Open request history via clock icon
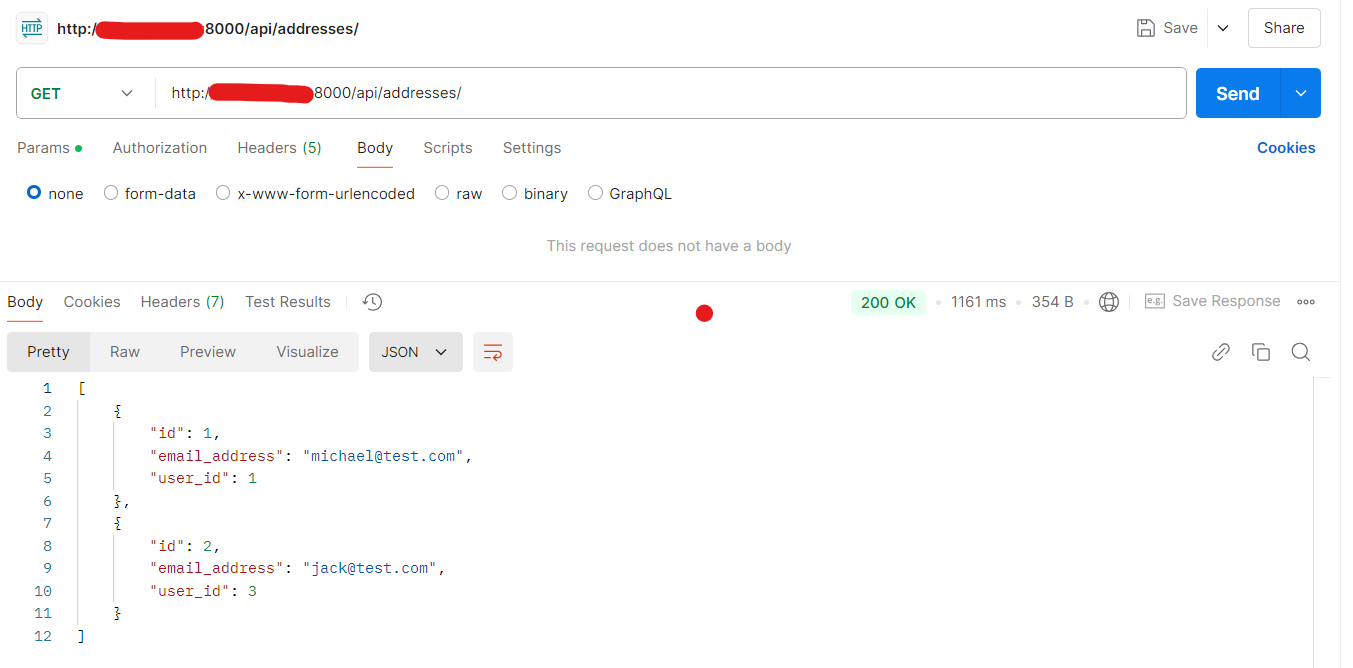Viewport: 1353px width, 668px height. pyautogui.click(x=371, y=301)
